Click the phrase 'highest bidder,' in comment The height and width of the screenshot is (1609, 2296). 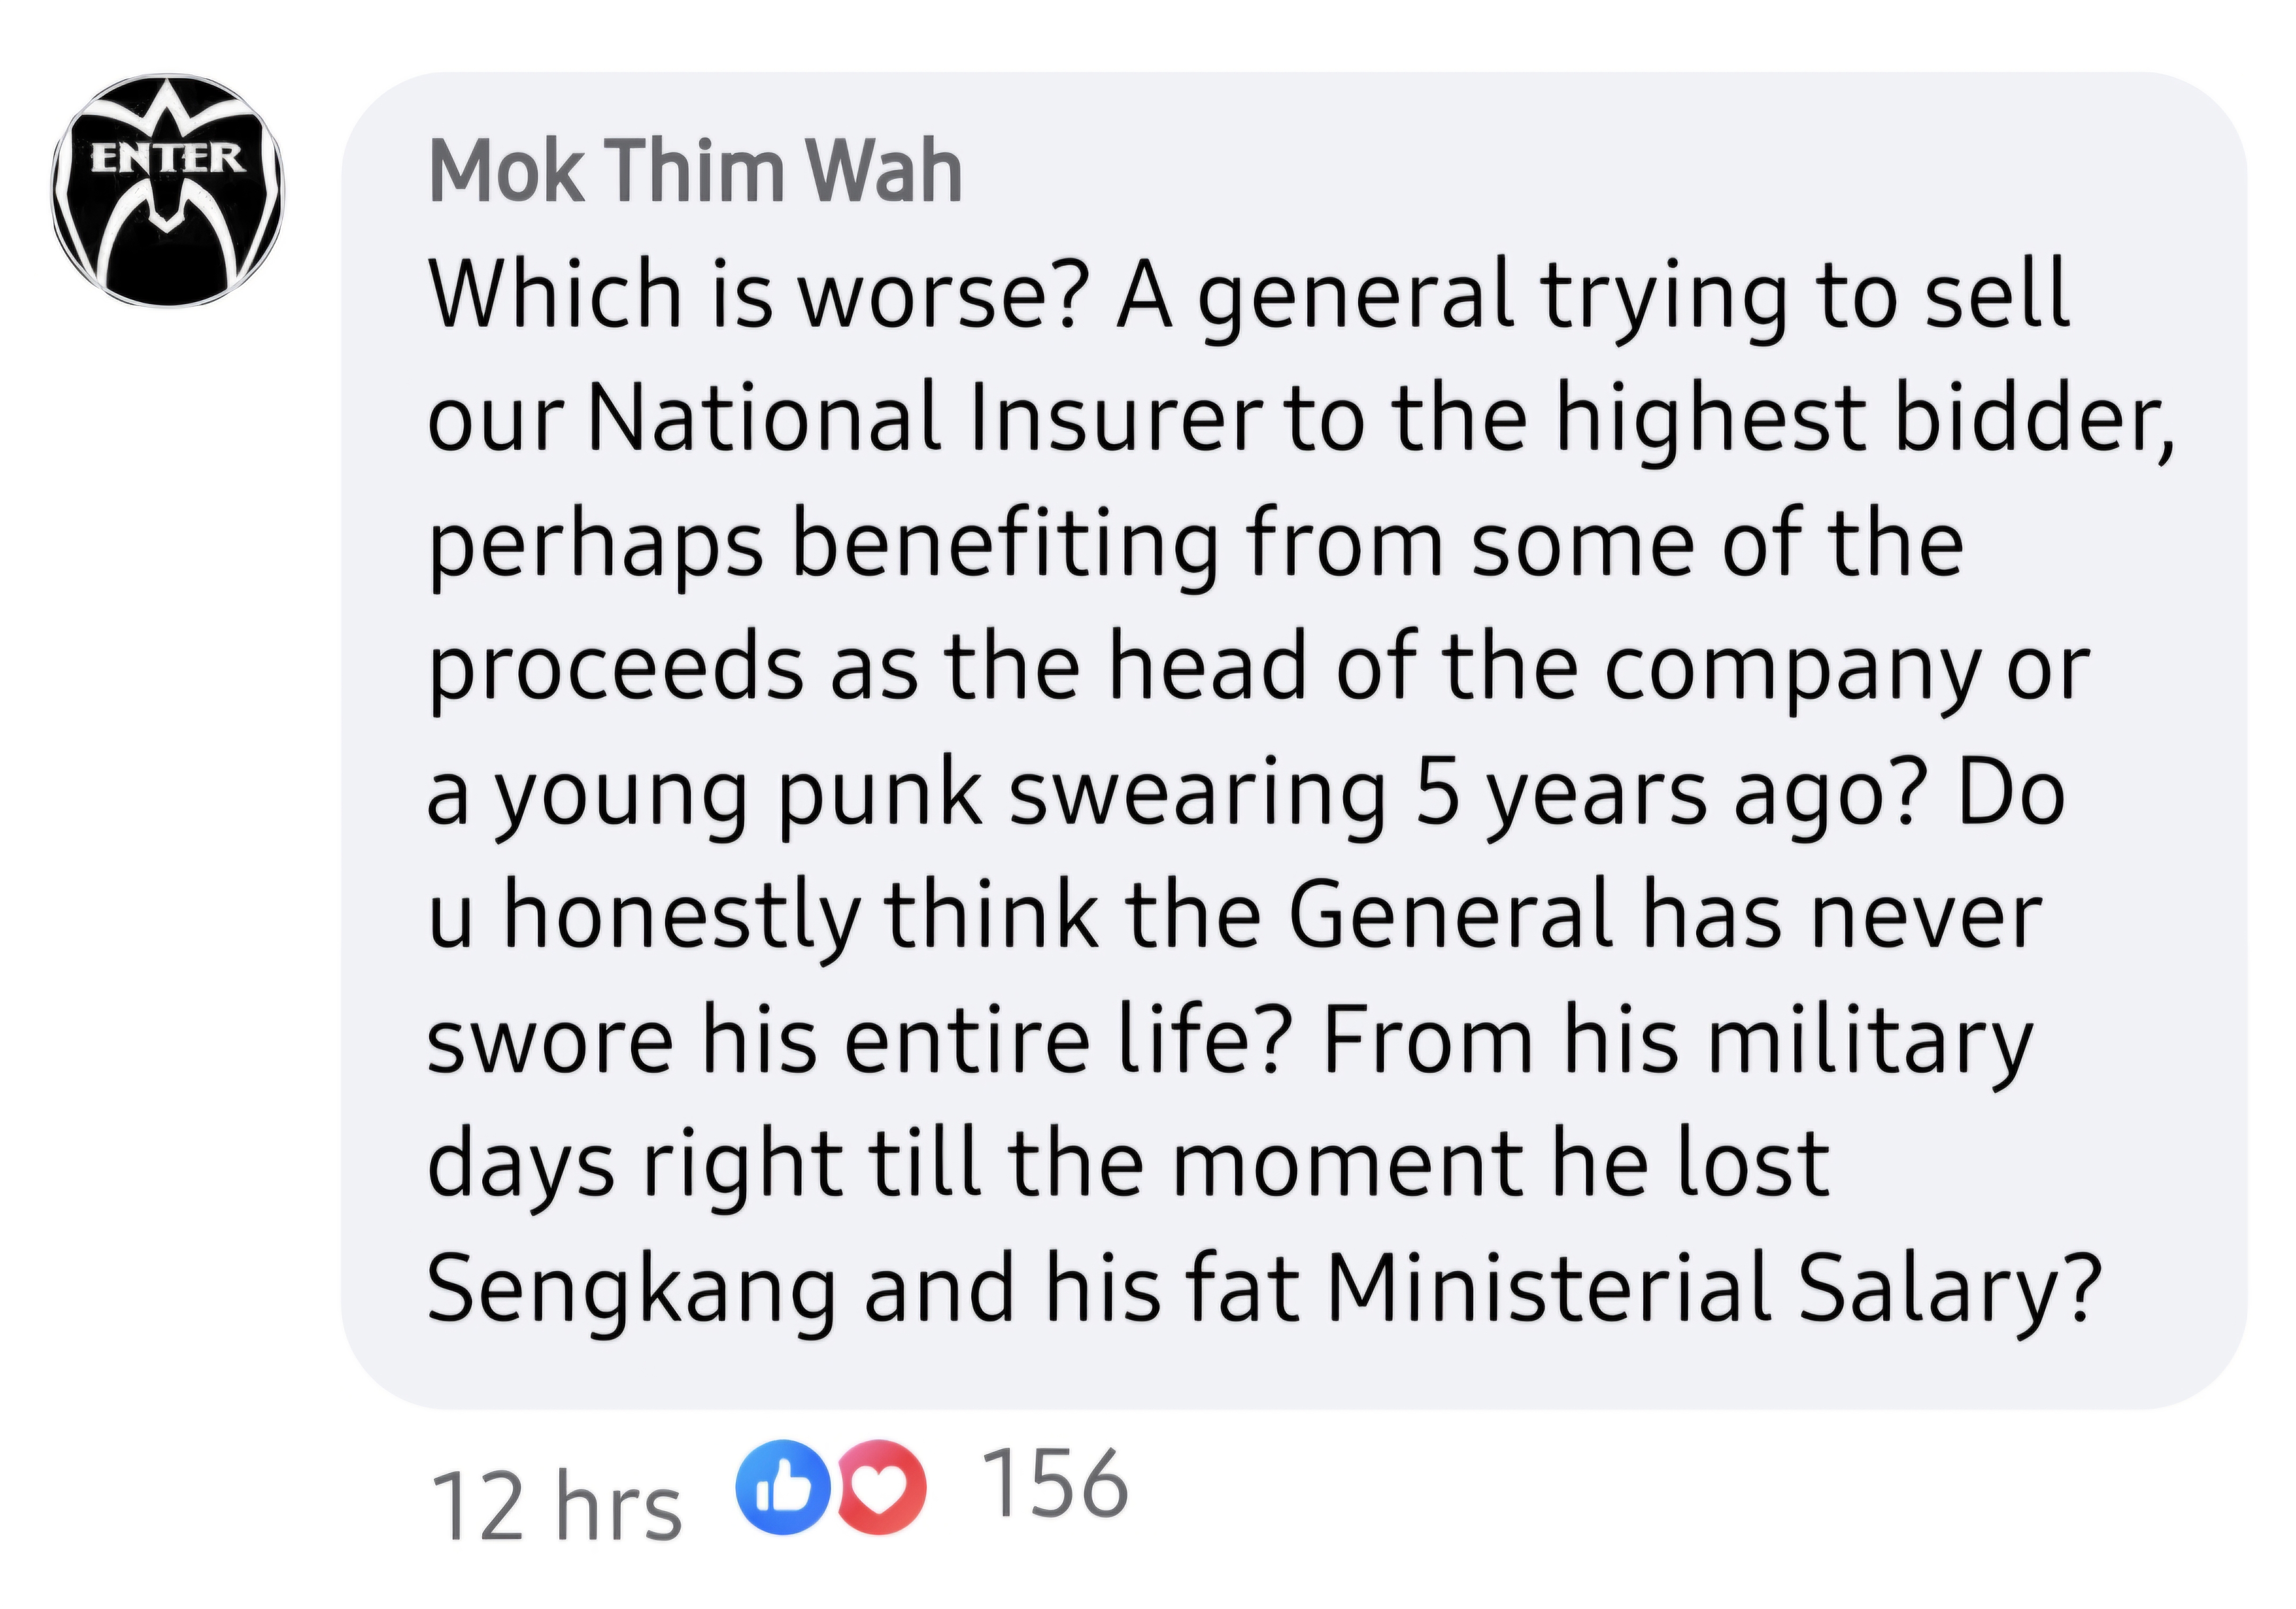point(1865,417)
